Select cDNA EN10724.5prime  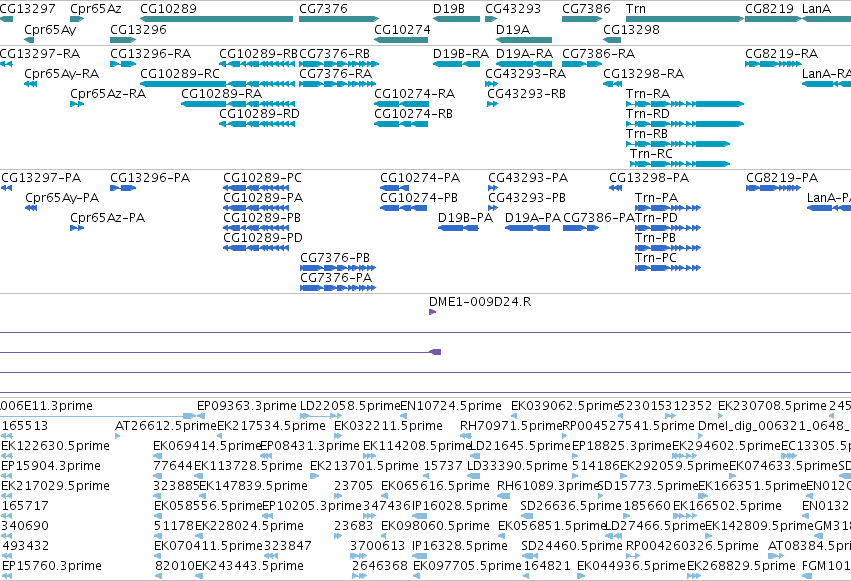404,416
